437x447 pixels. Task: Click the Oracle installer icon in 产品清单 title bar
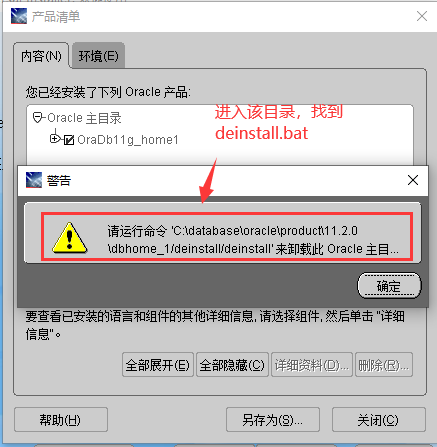[19, 16]
